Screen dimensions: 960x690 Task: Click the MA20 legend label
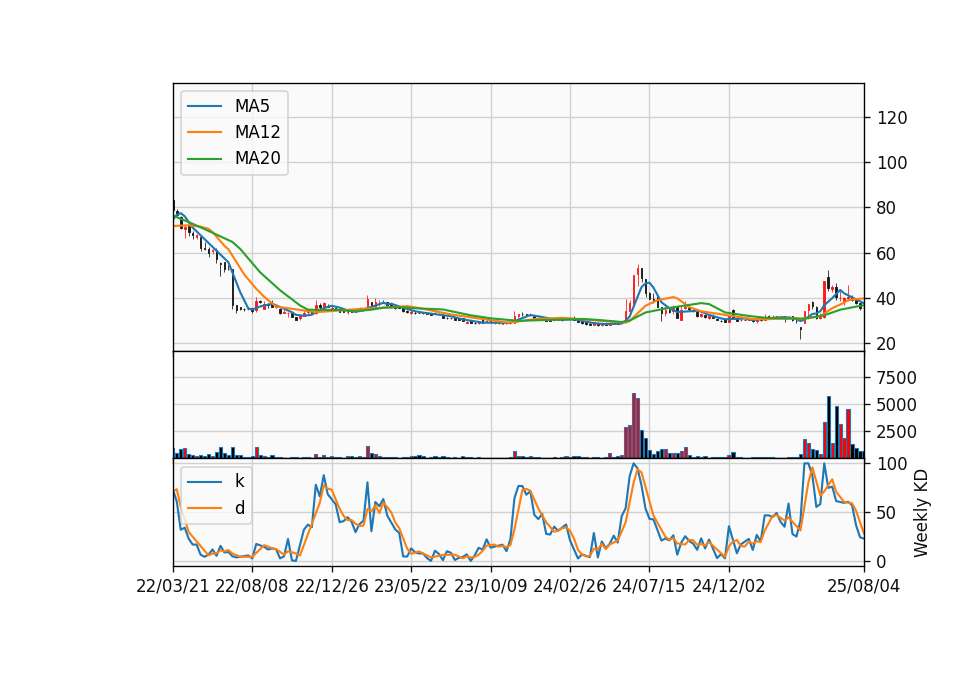pyautogui.click(x=257, y=158)
